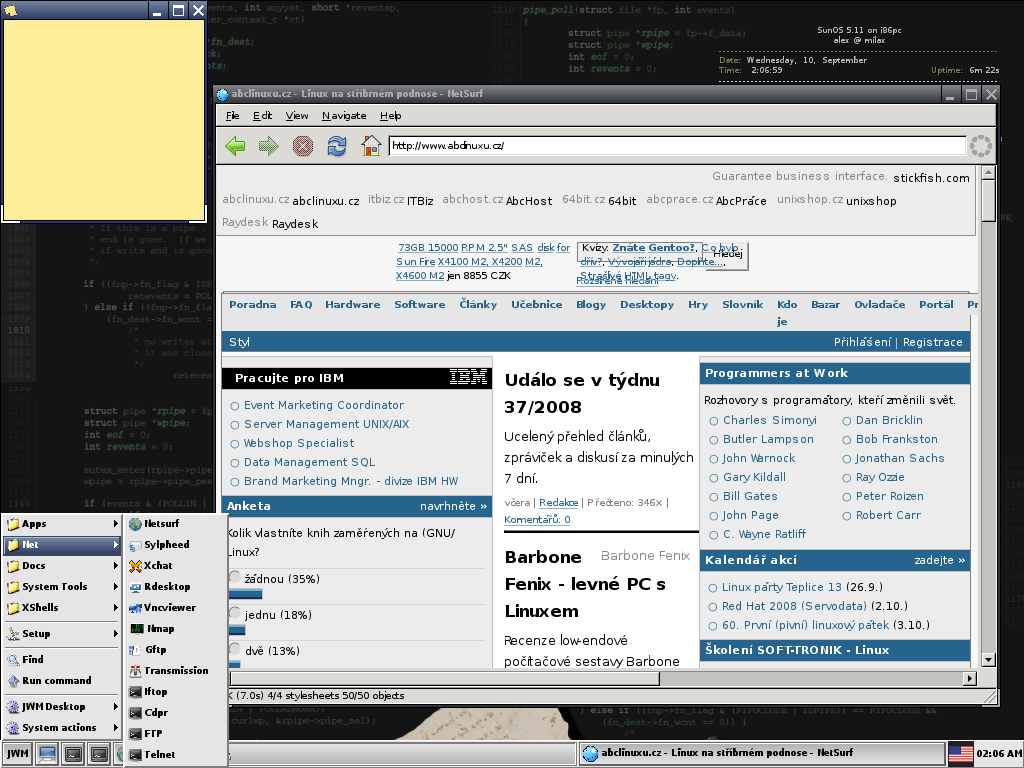Screen dimensions: 1024x768
Task: Click the NetSurf throbber activity icon
Action: coord(980,146)
